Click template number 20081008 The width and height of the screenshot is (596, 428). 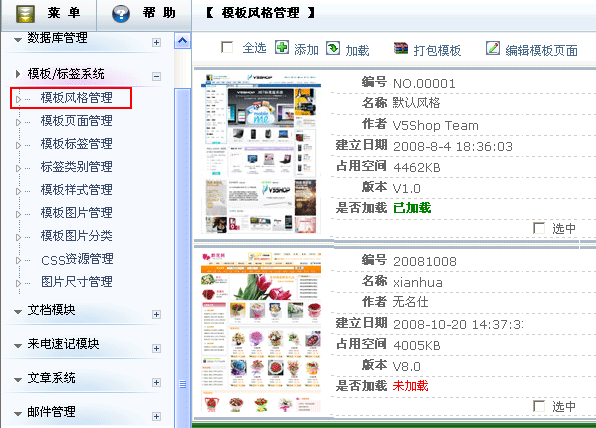pos(425,262)
